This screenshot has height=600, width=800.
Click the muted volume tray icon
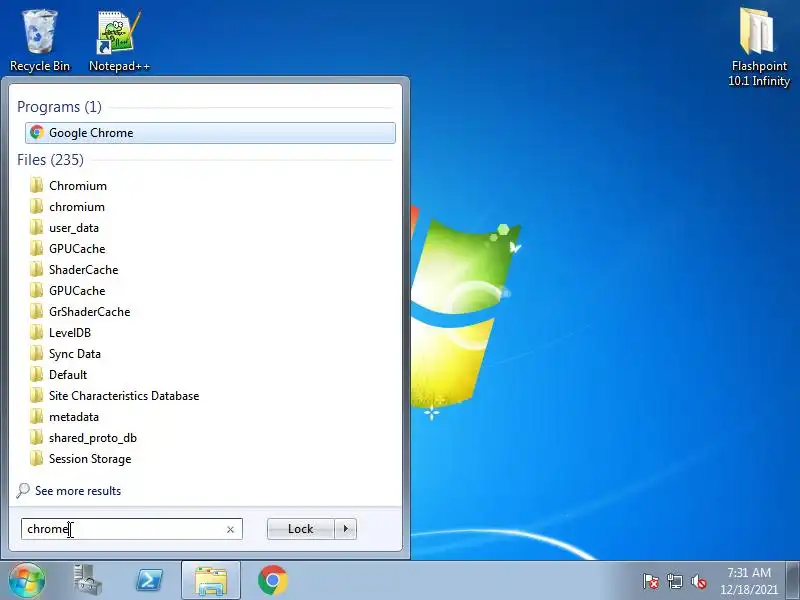pos(698,581)
